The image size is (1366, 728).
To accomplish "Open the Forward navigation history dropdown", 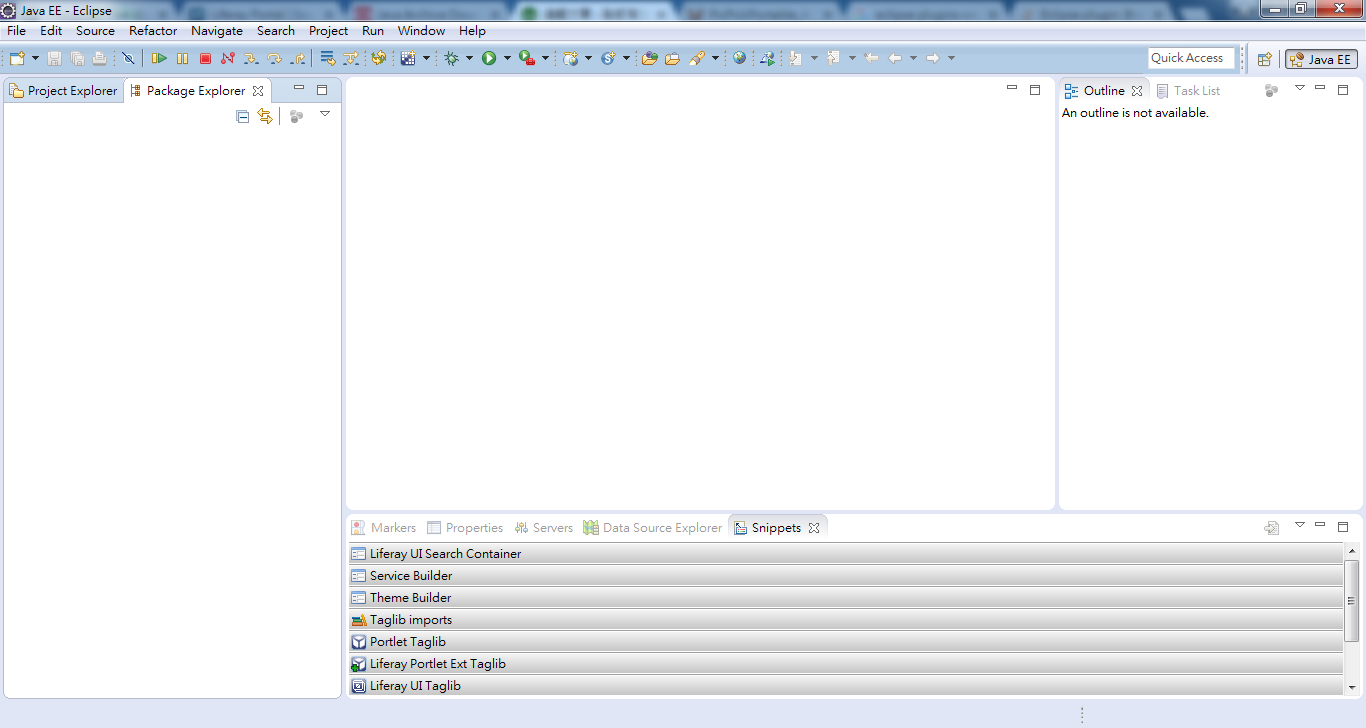I will 951,58.
